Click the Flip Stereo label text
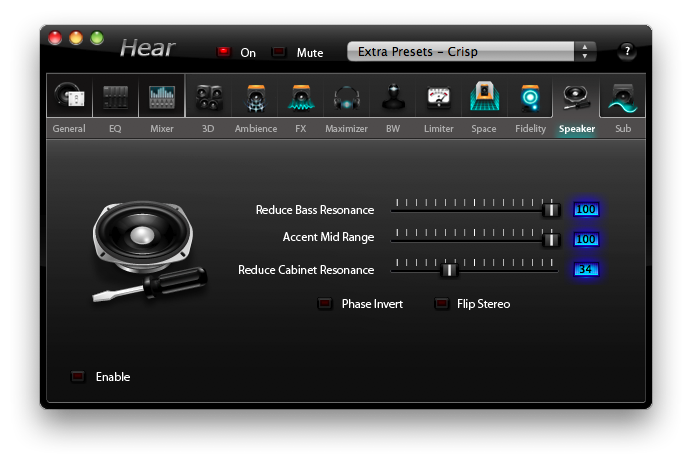The image size is (692, 464). (x=483, y=304)
